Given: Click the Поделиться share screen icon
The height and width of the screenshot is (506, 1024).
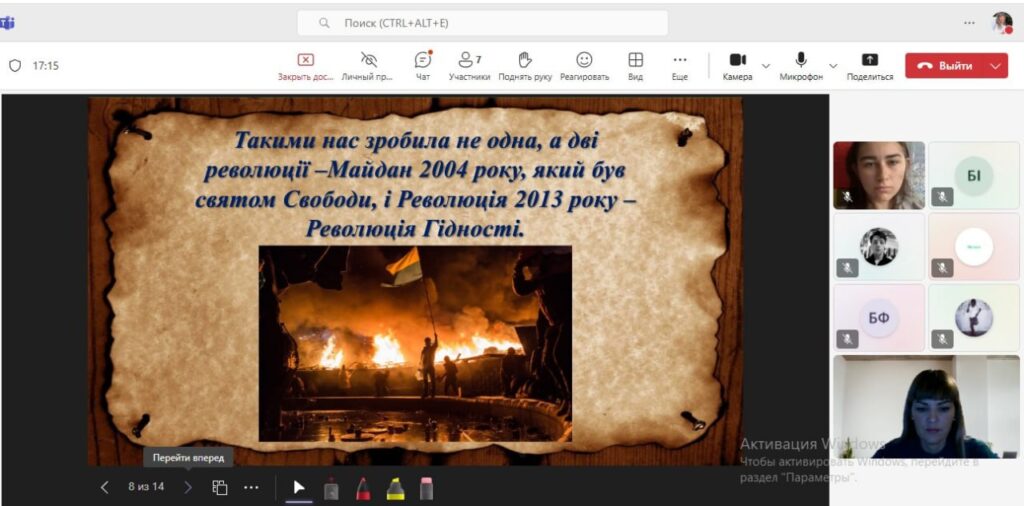Looking at the screenshot, I should click(x=869, y=65).
